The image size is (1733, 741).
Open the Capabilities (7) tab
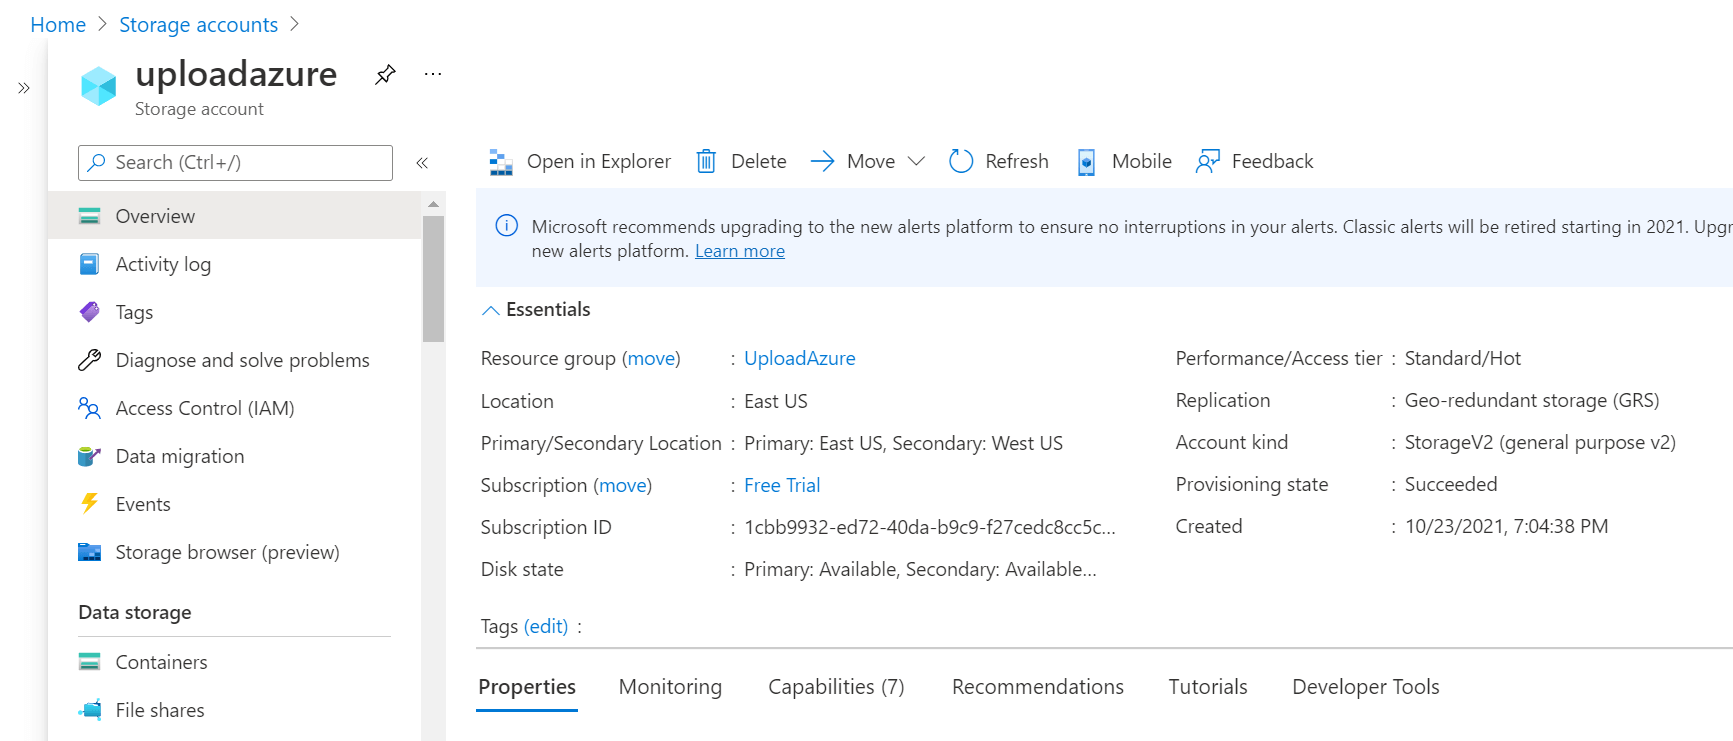[836, 687]
